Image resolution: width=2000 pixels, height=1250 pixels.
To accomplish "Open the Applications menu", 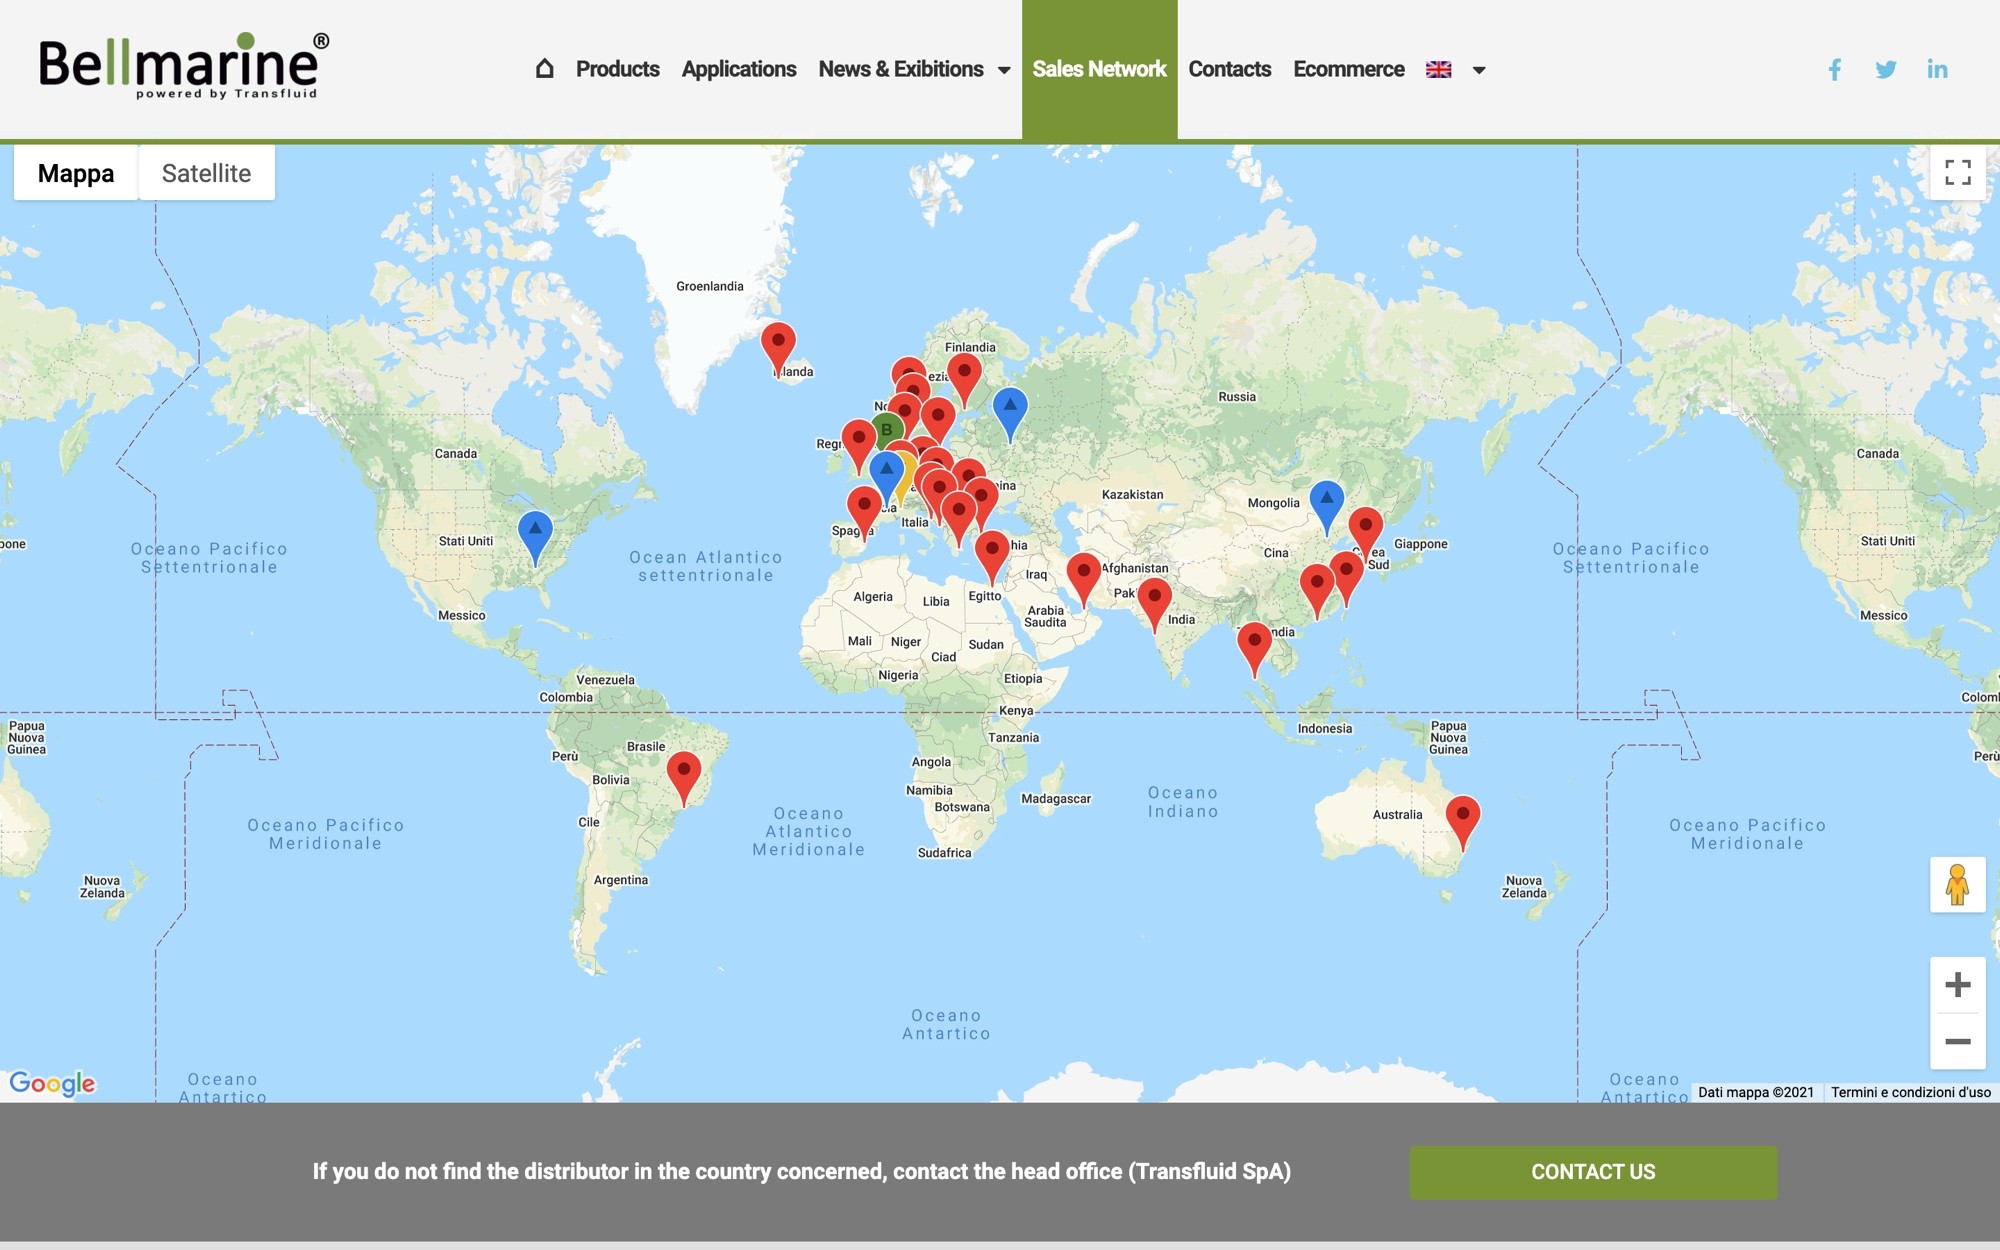I will [x=739, y=69].
